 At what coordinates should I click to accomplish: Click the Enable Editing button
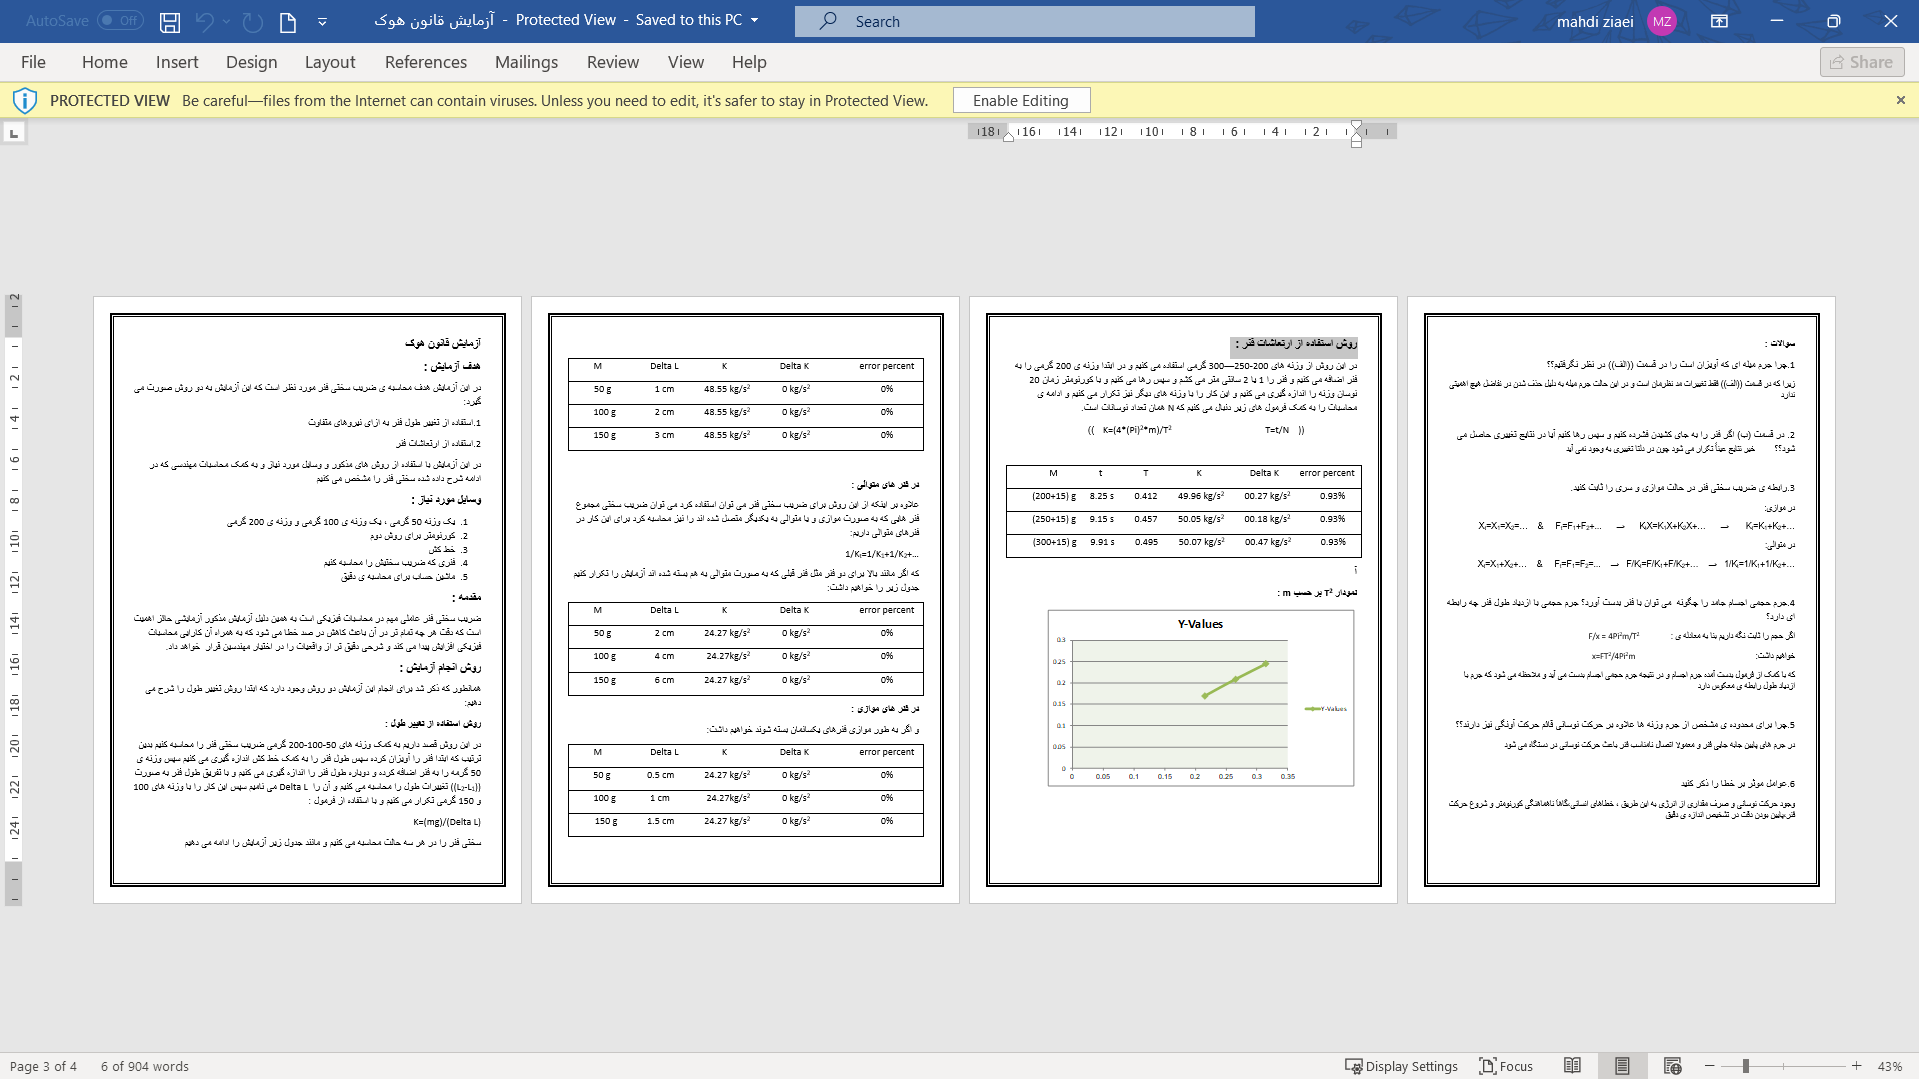[1021, 100]
